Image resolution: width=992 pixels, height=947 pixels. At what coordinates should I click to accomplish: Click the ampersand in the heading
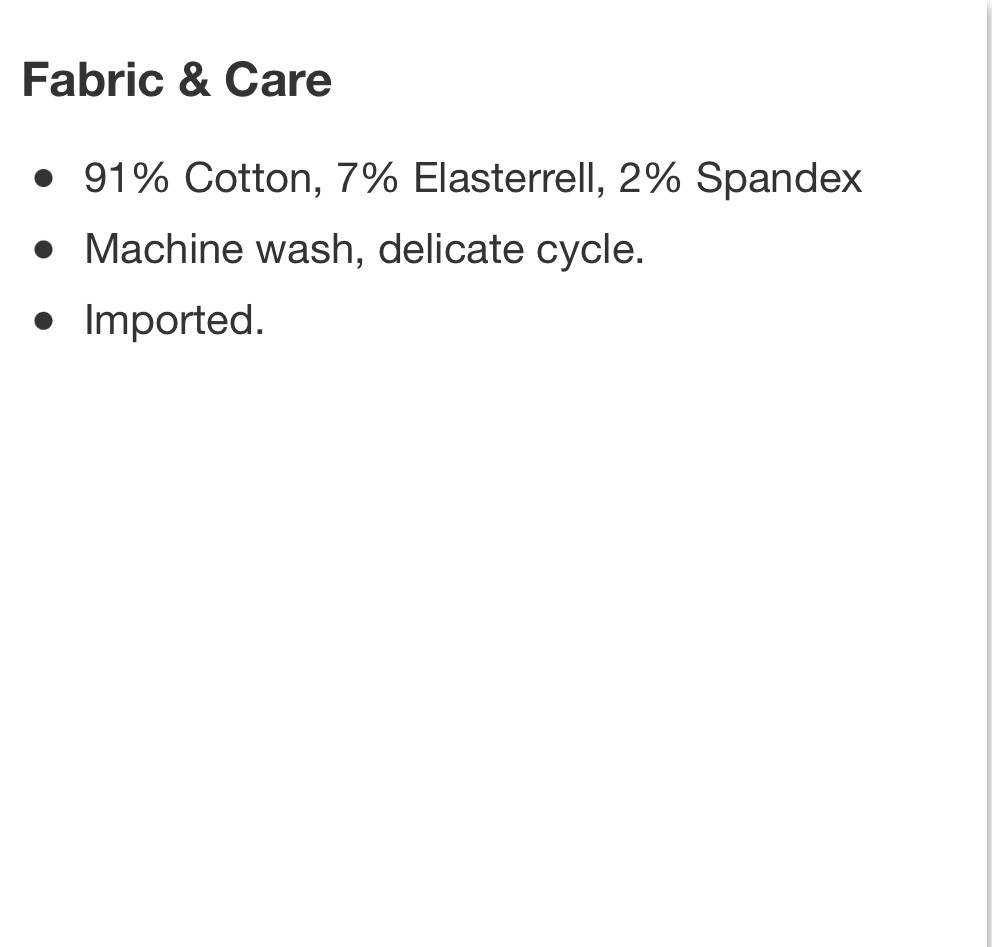tap(194, 80)
